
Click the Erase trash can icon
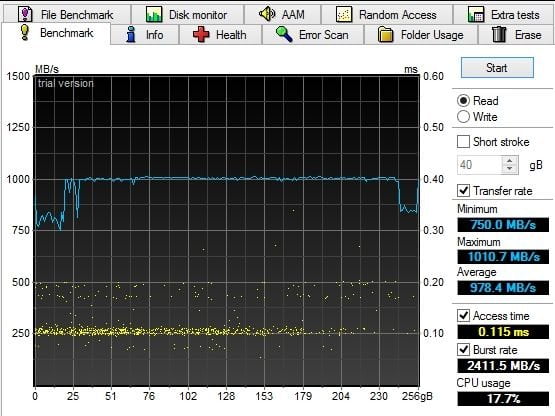499,34
